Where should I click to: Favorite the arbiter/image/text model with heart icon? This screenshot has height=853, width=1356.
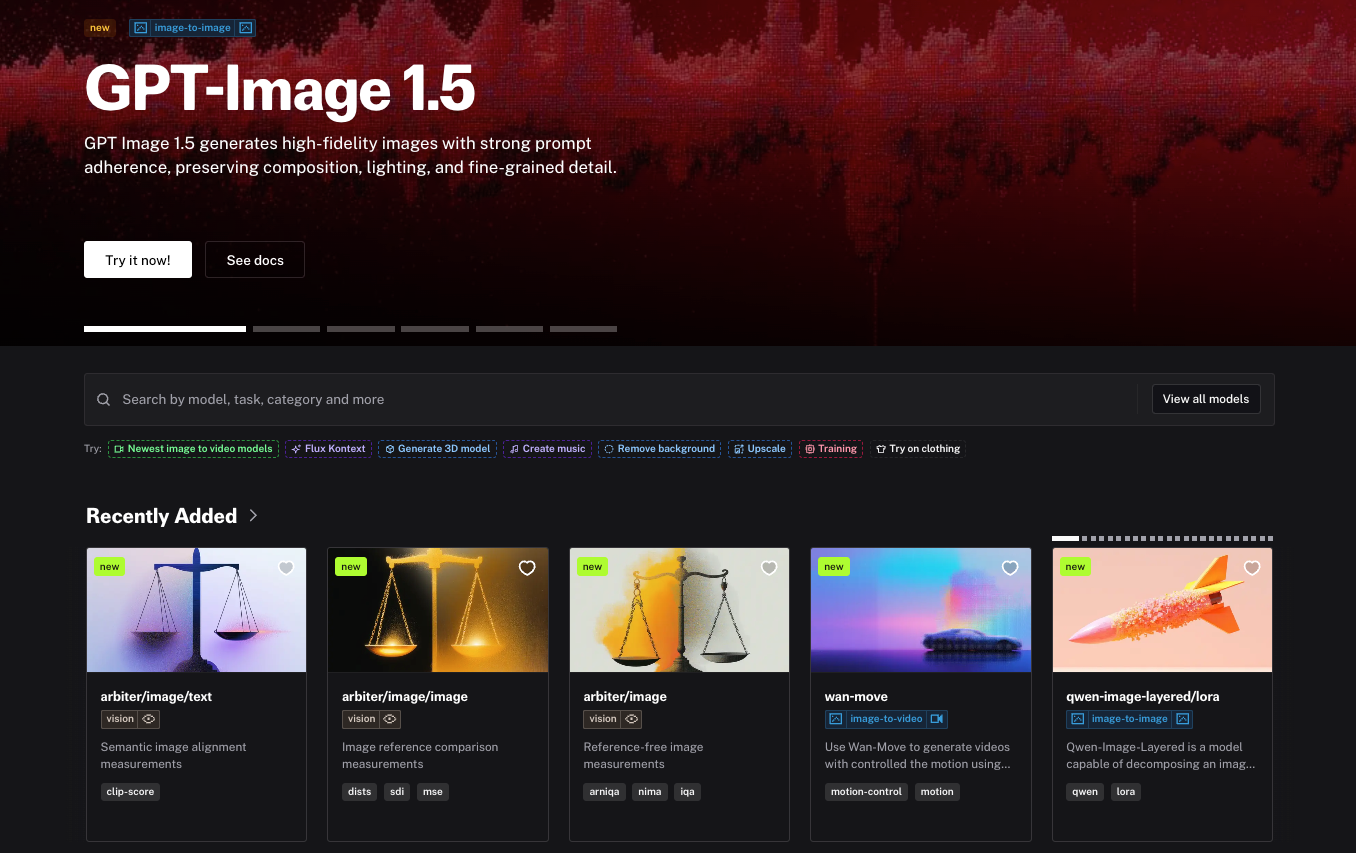[286, 568]
